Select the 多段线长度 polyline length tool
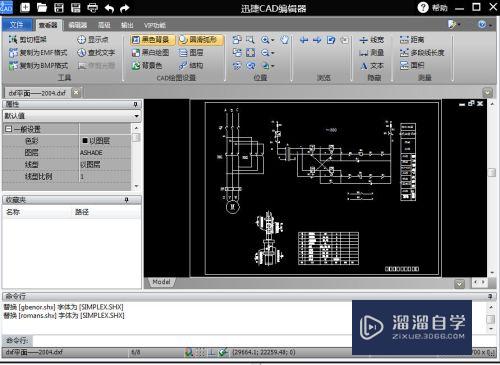The height and width of the screenshot is (365, 500). (x=422, y=53)
